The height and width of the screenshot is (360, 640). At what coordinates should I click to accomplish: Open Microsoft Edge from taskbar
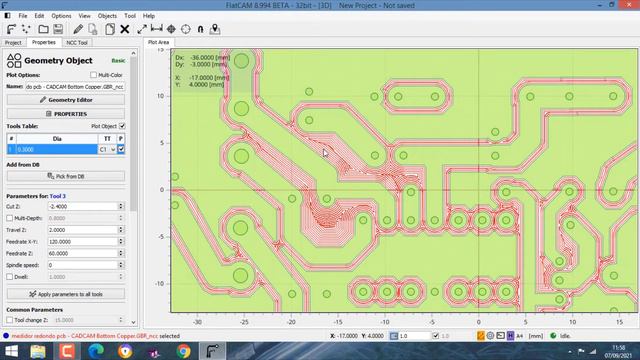pyautogui.click(x=96, y=351)
